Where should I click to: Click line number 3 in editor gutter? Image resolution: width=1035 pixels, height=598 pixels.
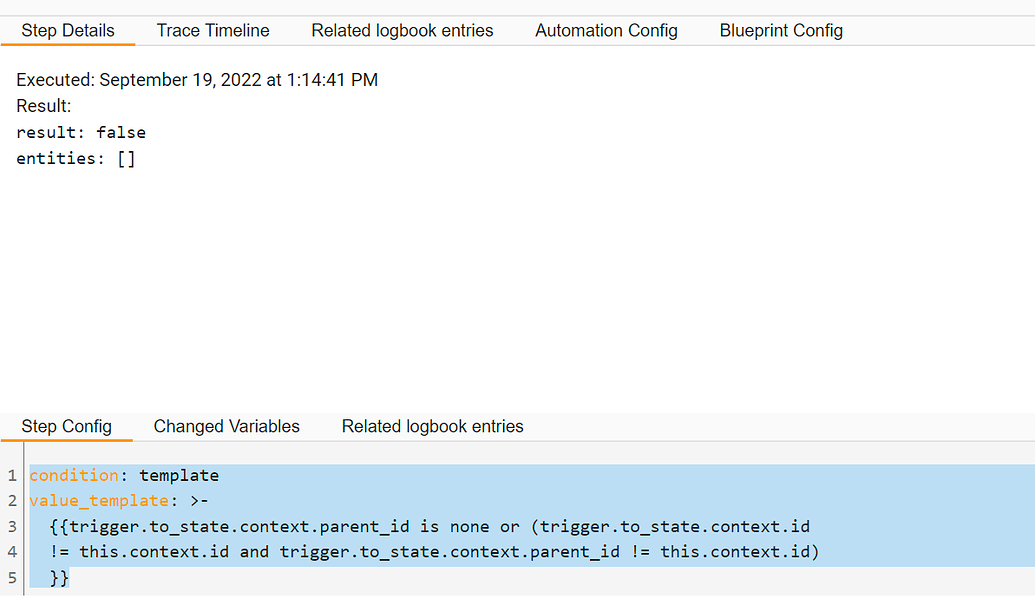12,526
